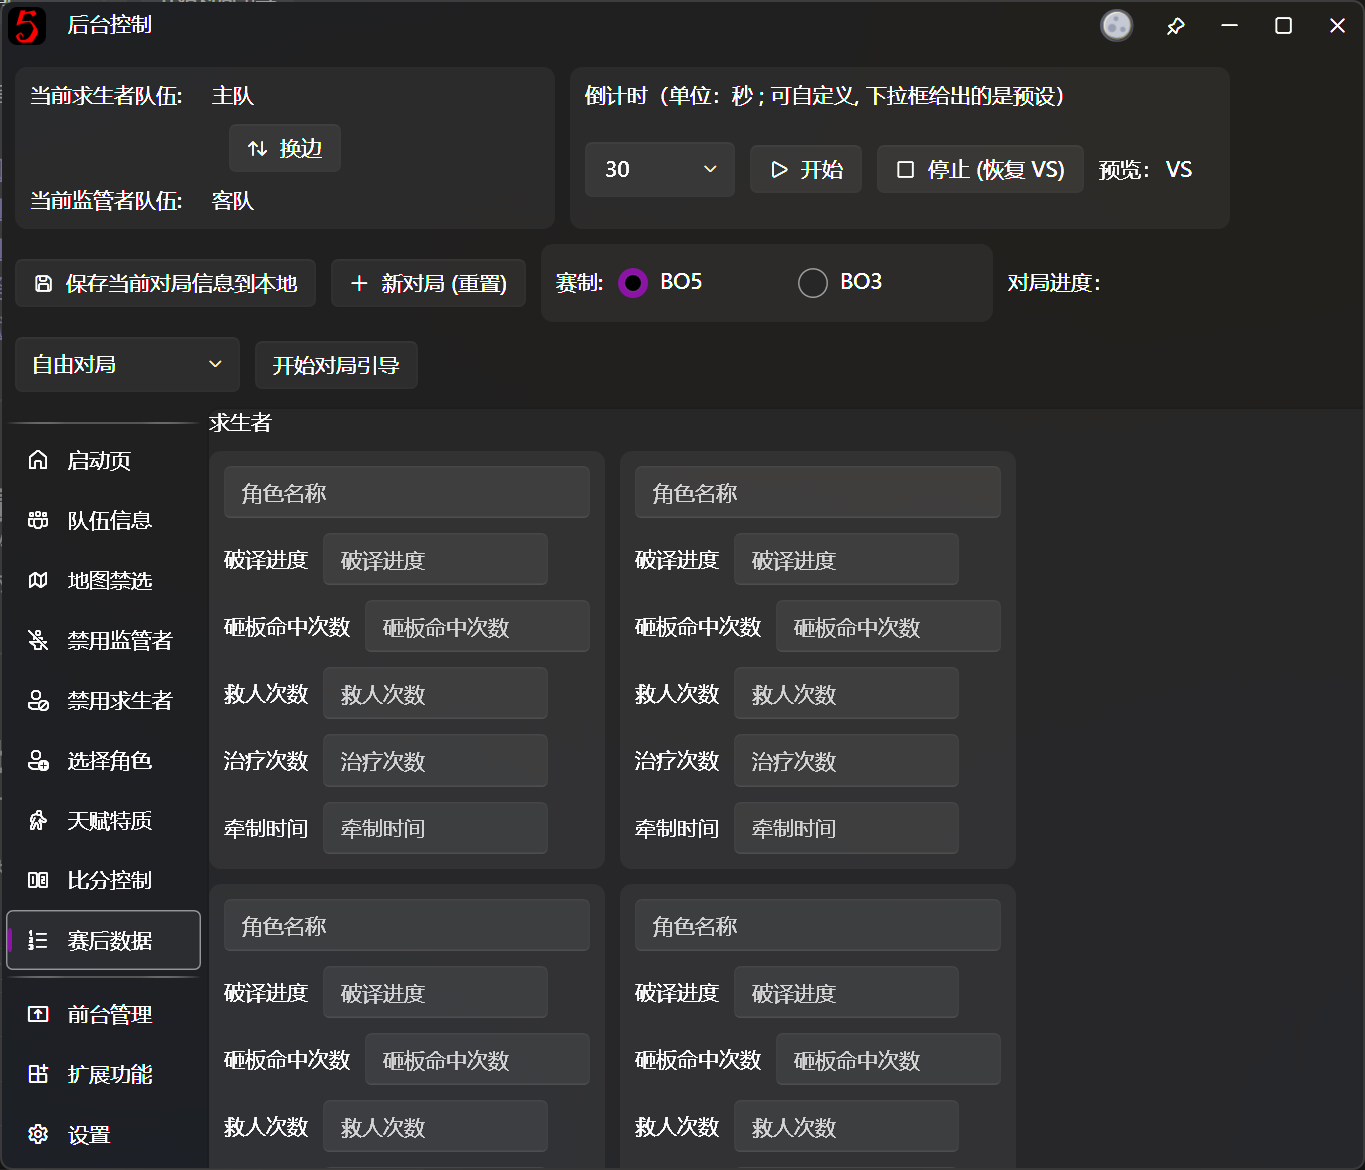Image resolution: width=1365 pixels, height=1170 pixels.
Task: Select the 队伍信息 team info icon
Action: coord(38,520)
